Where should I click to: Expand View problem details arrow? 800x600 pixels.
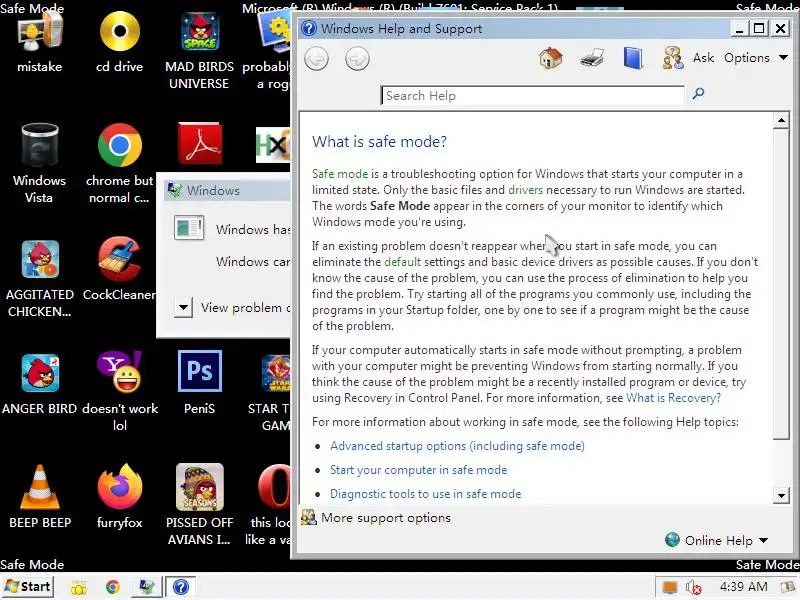click(183, 308)
